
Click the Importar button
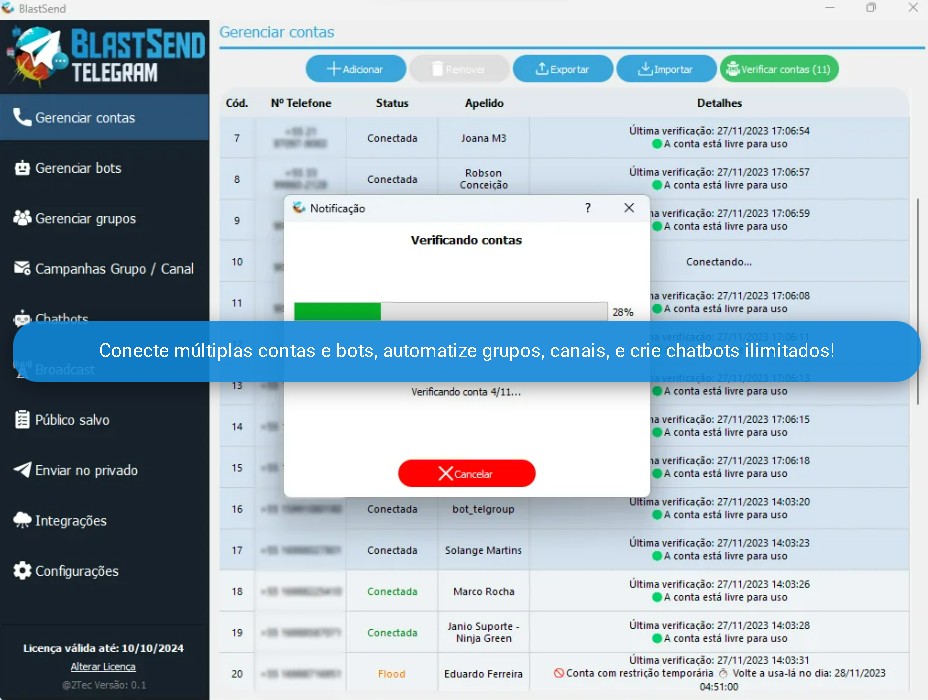coord(664,69)
